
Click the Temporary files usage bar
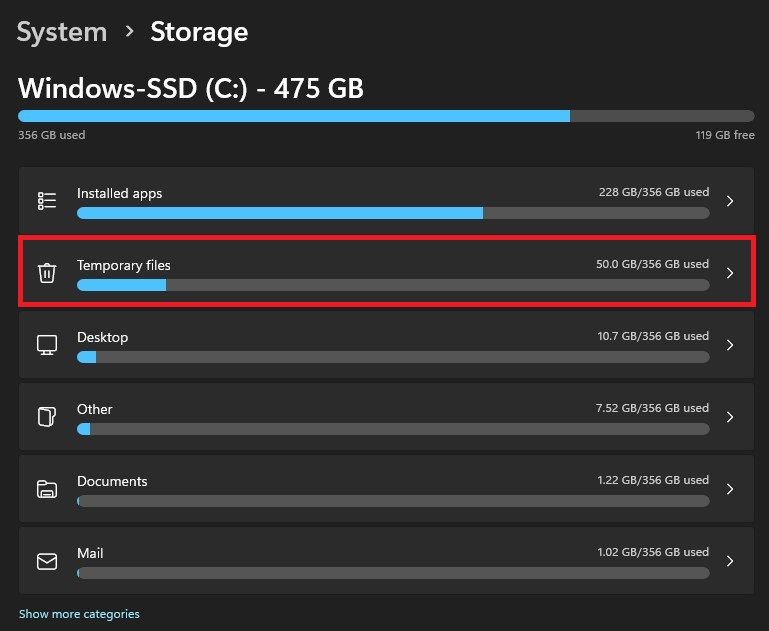(393, 285)
